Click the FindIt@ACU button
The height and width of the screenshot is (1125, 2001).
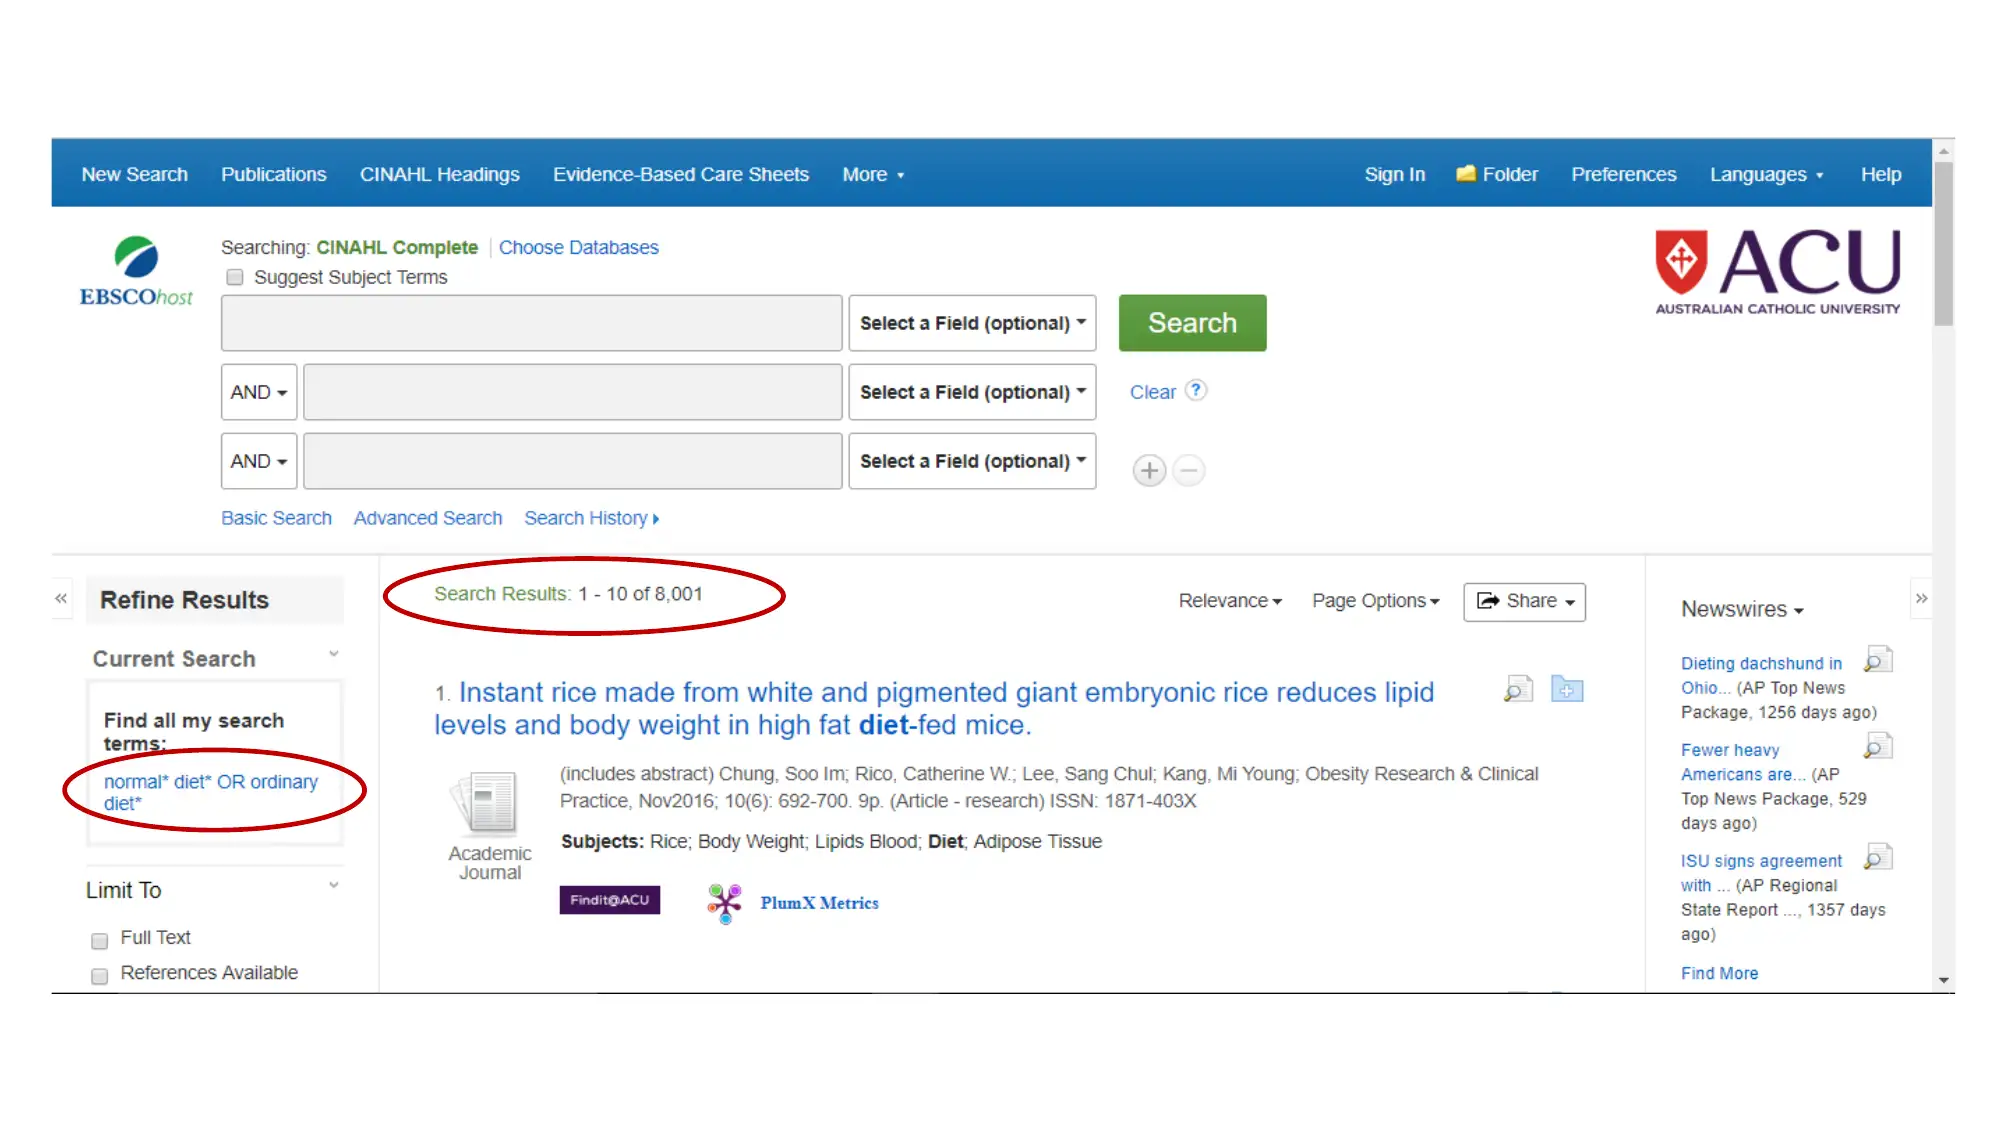click(609, 900)
